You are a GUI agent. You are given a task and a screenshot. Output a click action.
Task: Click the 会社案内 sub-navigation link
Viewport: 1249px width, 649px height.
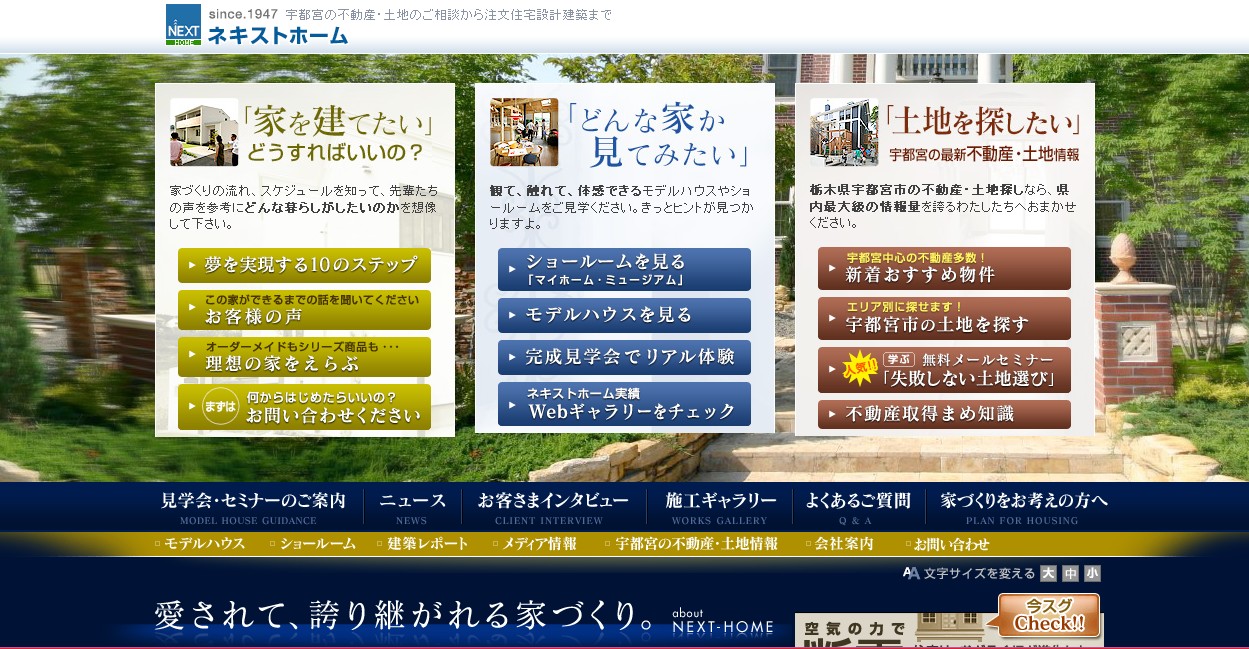843,544
